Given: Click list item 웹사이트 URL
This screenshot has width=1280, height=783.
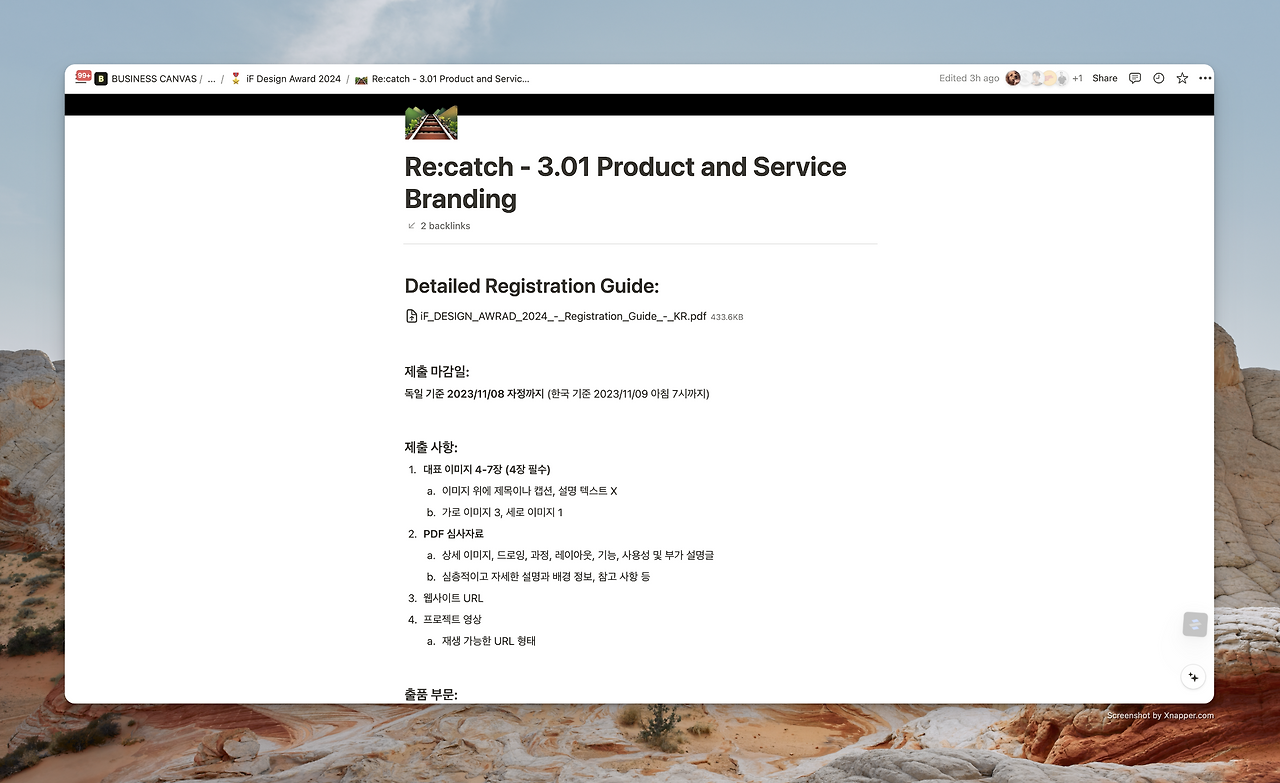Looking at the screenshot, I should (x=453, y=598).
